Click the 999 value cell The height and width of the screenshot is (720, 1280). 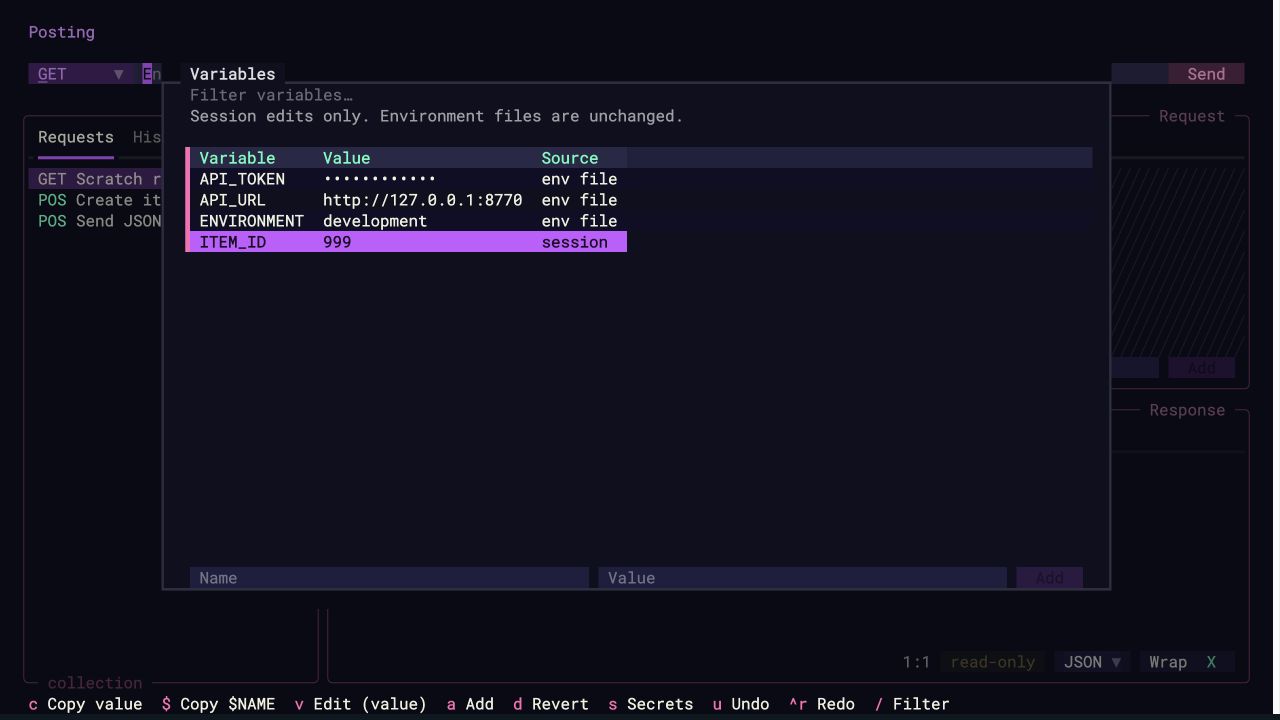[337, 242]
